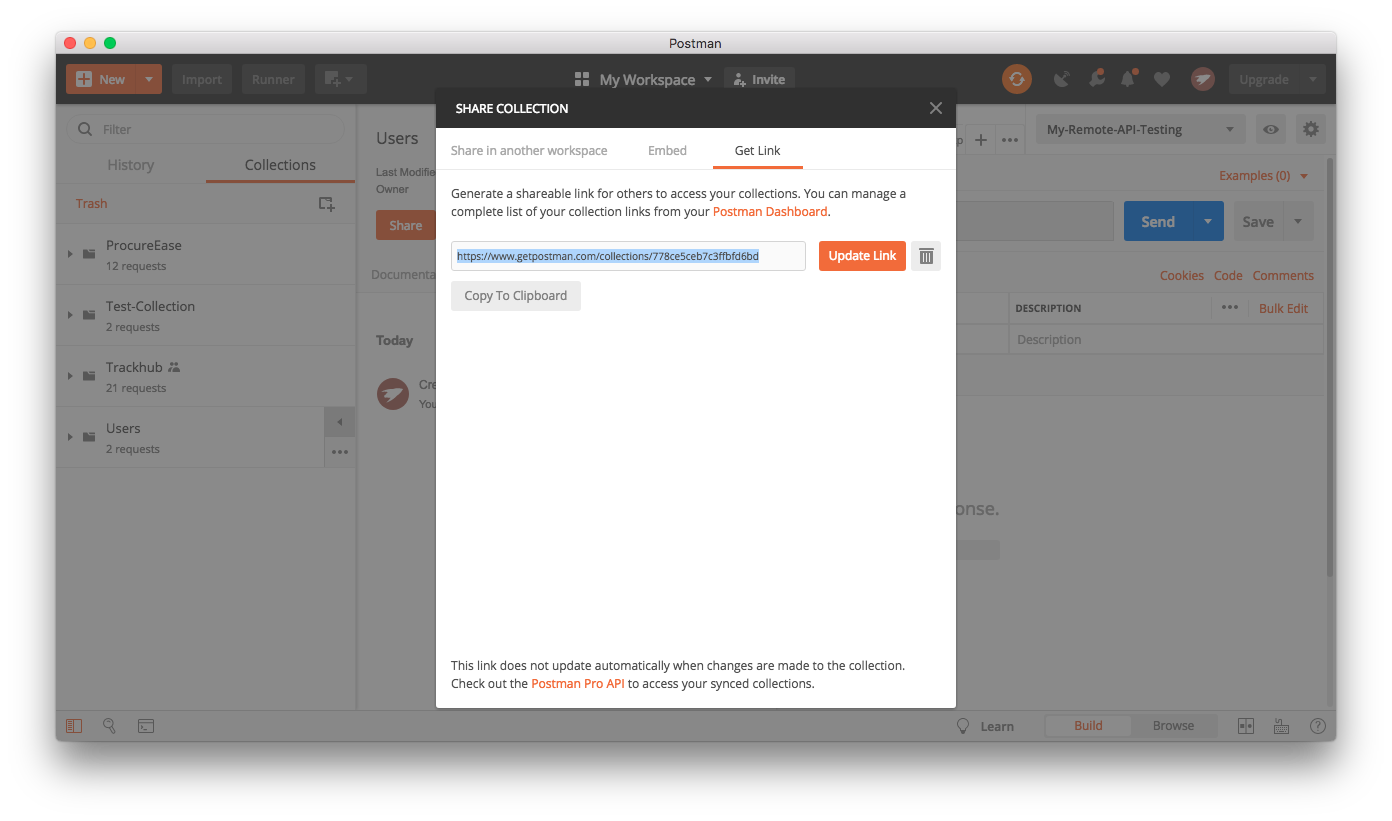This screenshot has height=821, width=1392.
Task: Click the heart favorites icon
Action: tap(1161, 78)
